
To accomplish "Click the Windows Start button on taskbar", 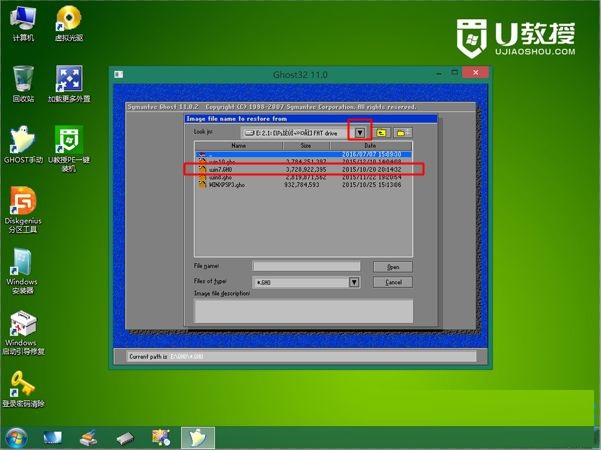I will [16, 437].
